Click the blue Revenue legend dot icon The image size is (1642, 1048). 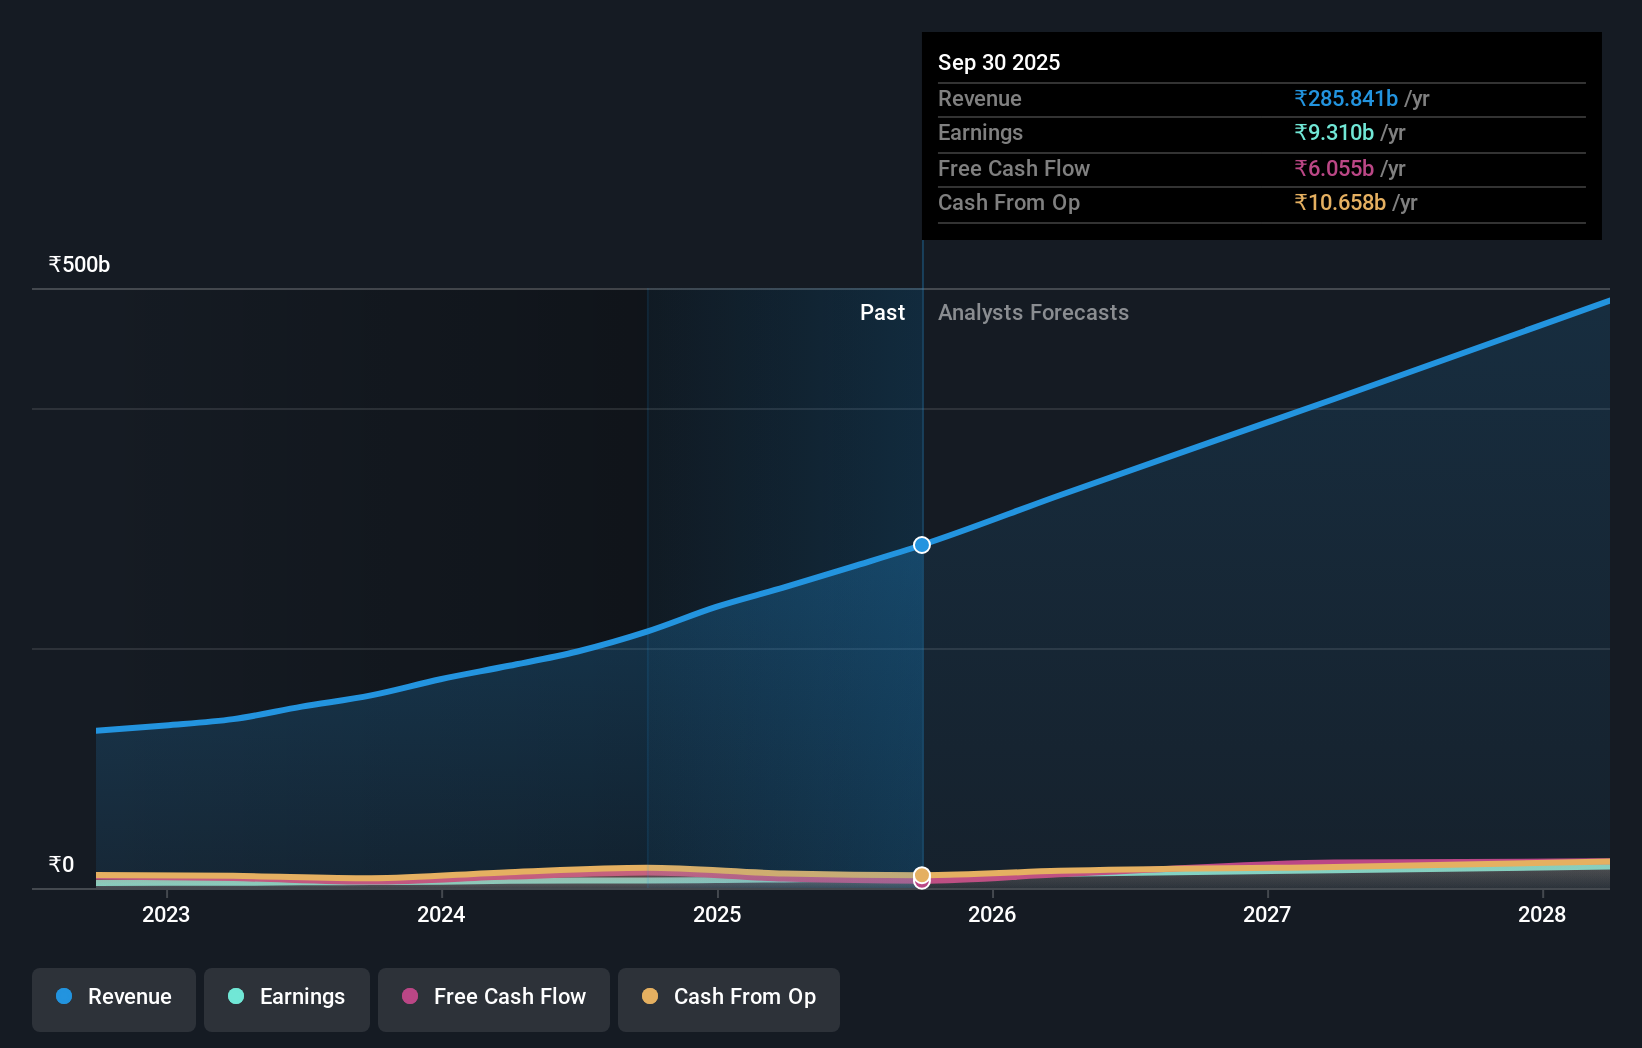coord(62,996)
